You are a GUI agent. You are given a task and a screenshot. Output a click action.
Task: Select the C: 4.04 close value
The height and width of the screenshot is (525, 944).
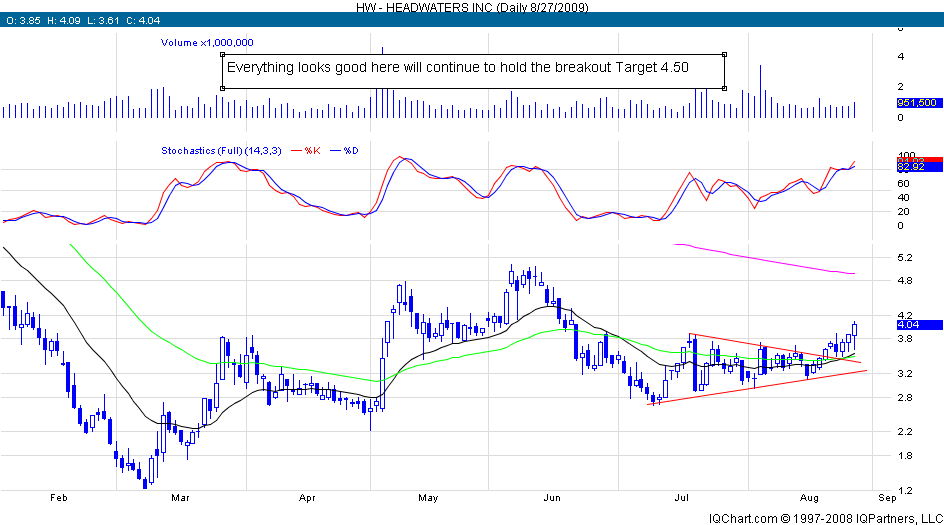point(143,20)
